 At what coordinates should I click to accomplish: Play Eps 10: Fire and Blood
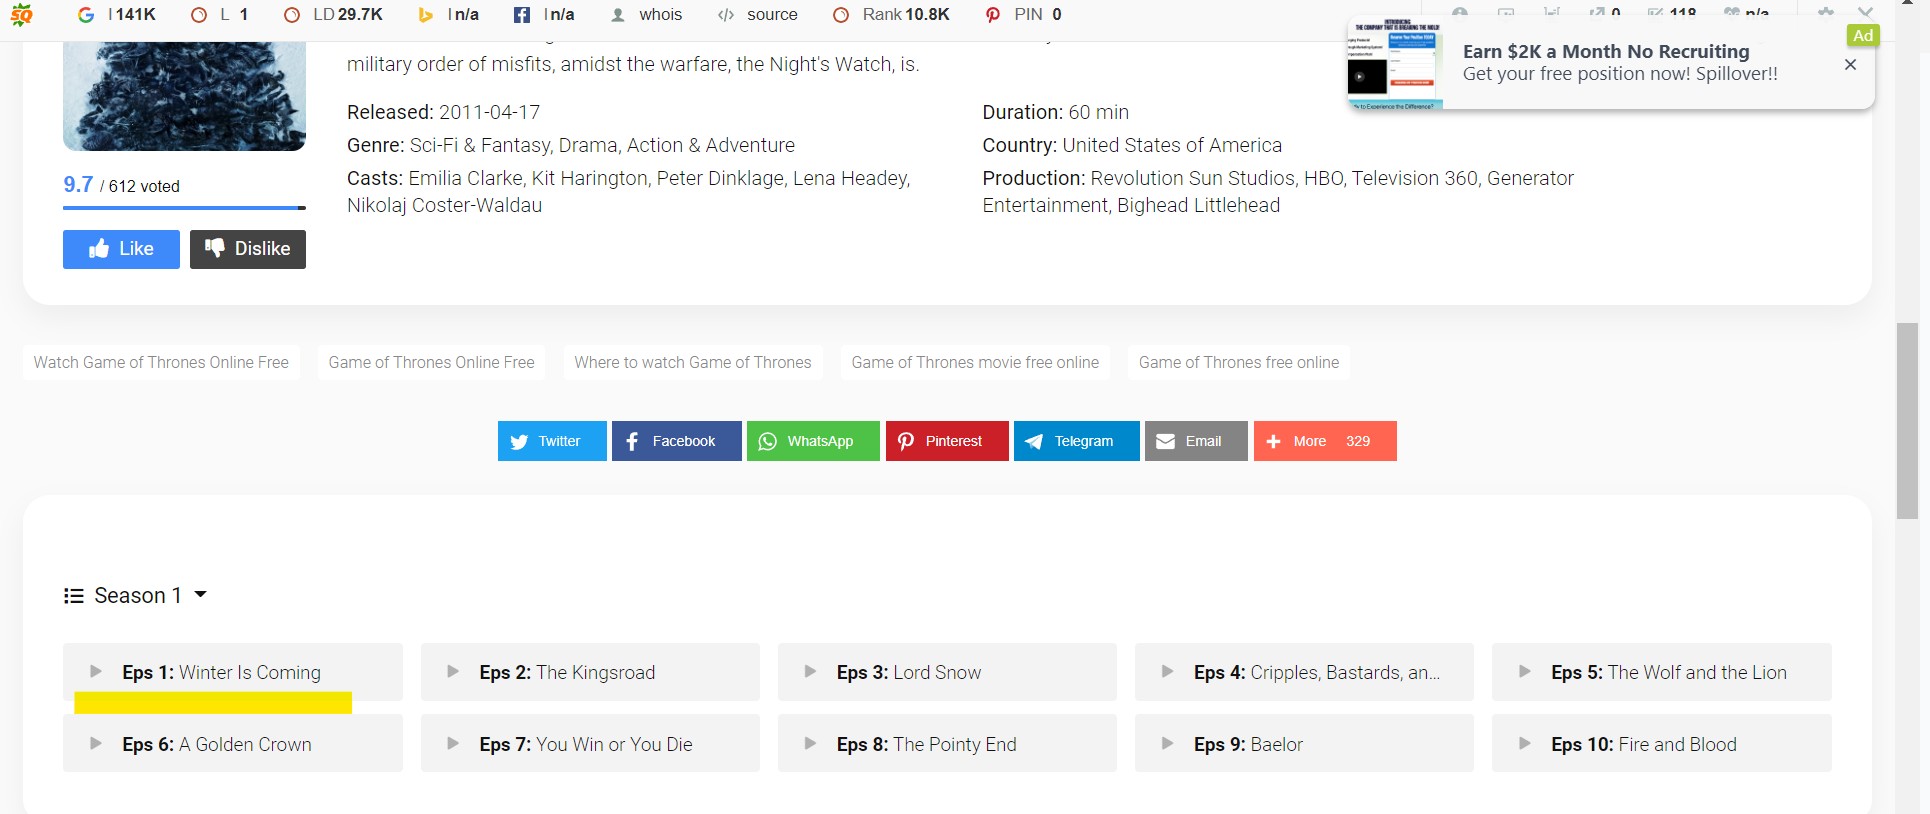tap(1662, 744)
